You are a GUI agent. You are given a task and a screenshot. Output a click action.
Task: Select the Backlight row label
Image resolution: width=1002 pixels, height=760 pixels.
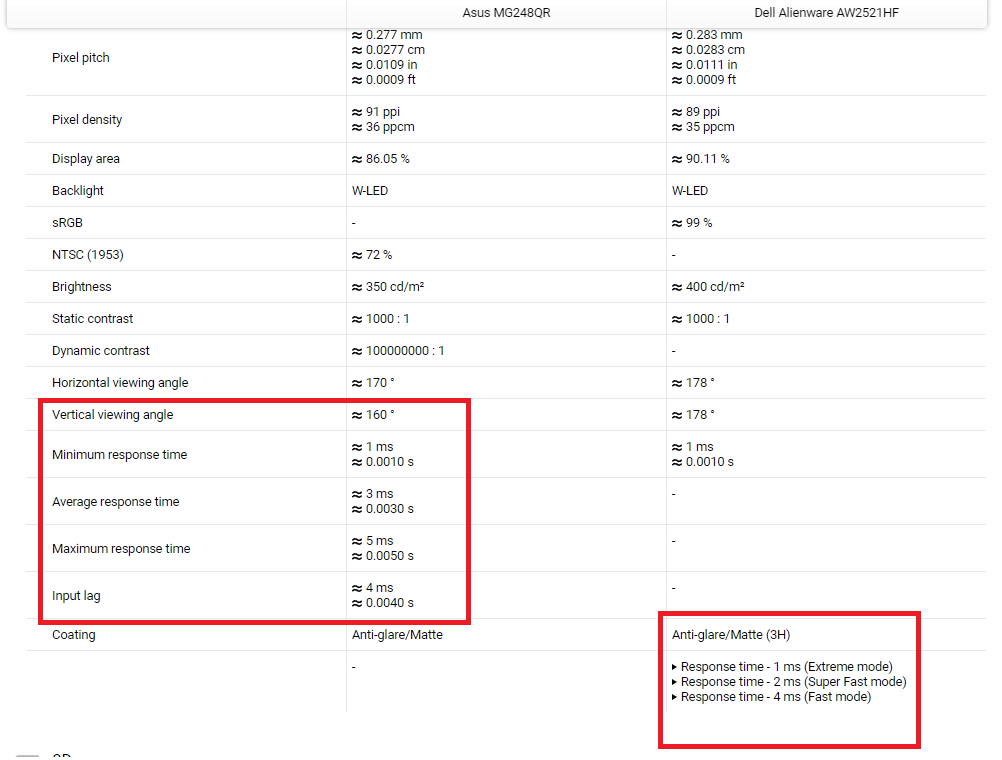(x=77, y=190)
